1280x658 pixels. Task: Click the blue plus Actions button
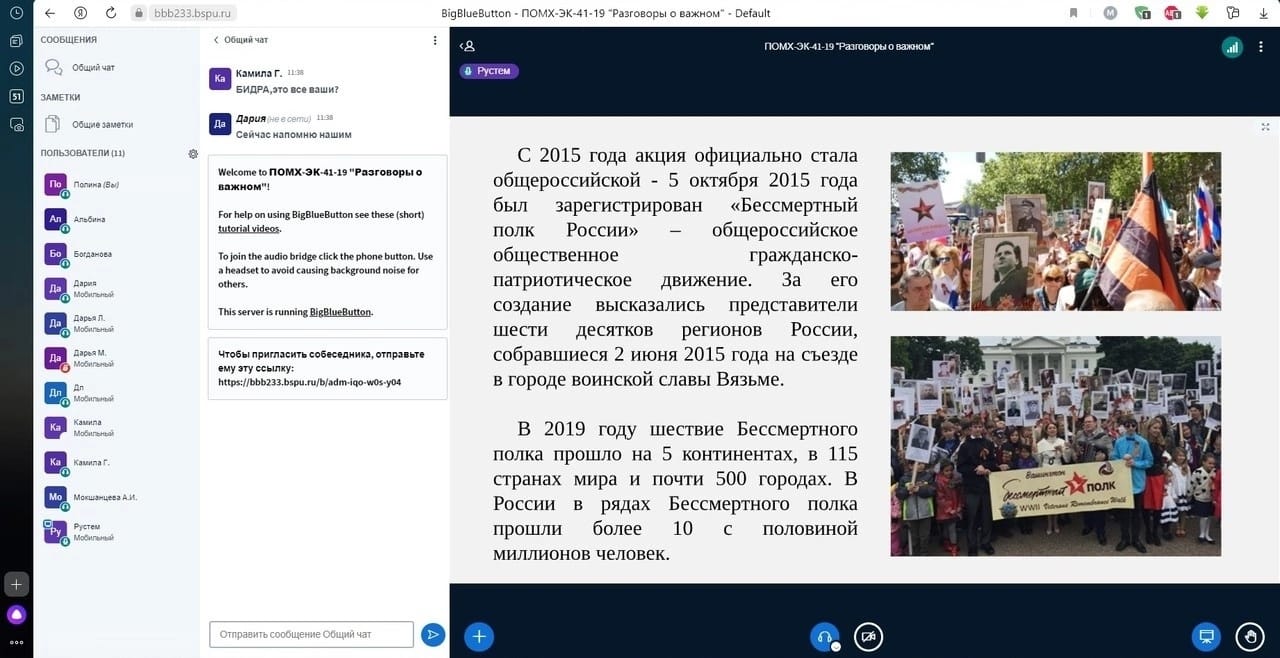[479, 636]
